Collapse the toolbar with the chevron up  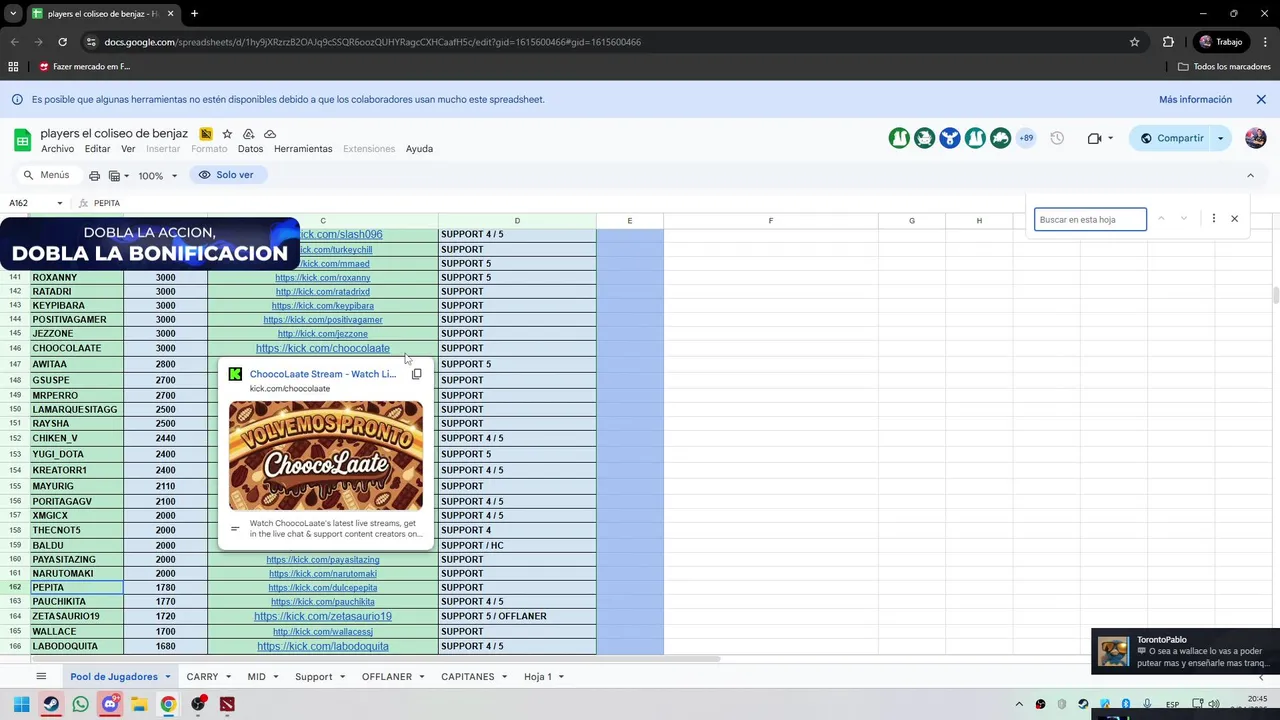pos(1250,175)
